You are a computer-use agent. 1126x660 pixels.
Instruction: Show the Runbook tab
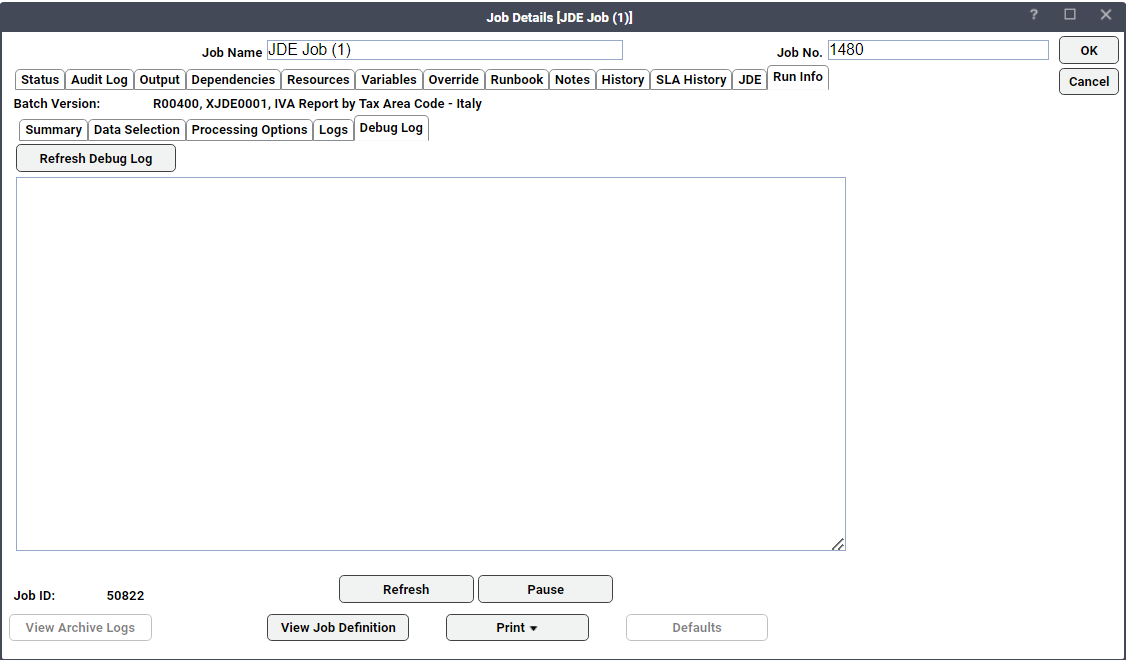pos(517,80)
